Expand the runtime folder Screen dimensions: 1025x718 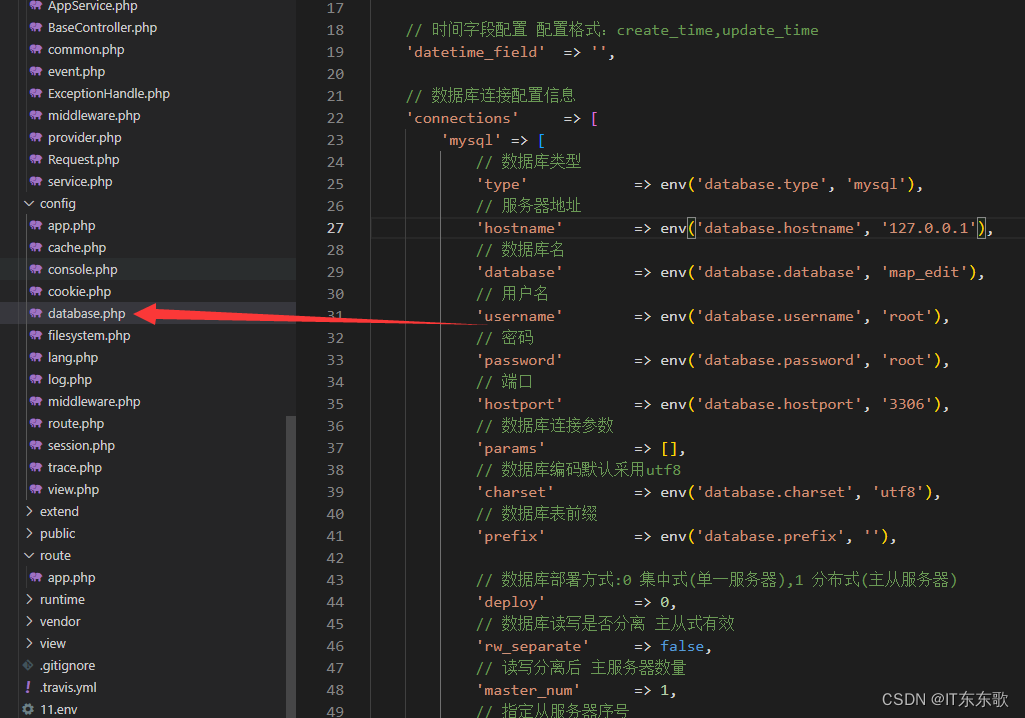point(29,600)
